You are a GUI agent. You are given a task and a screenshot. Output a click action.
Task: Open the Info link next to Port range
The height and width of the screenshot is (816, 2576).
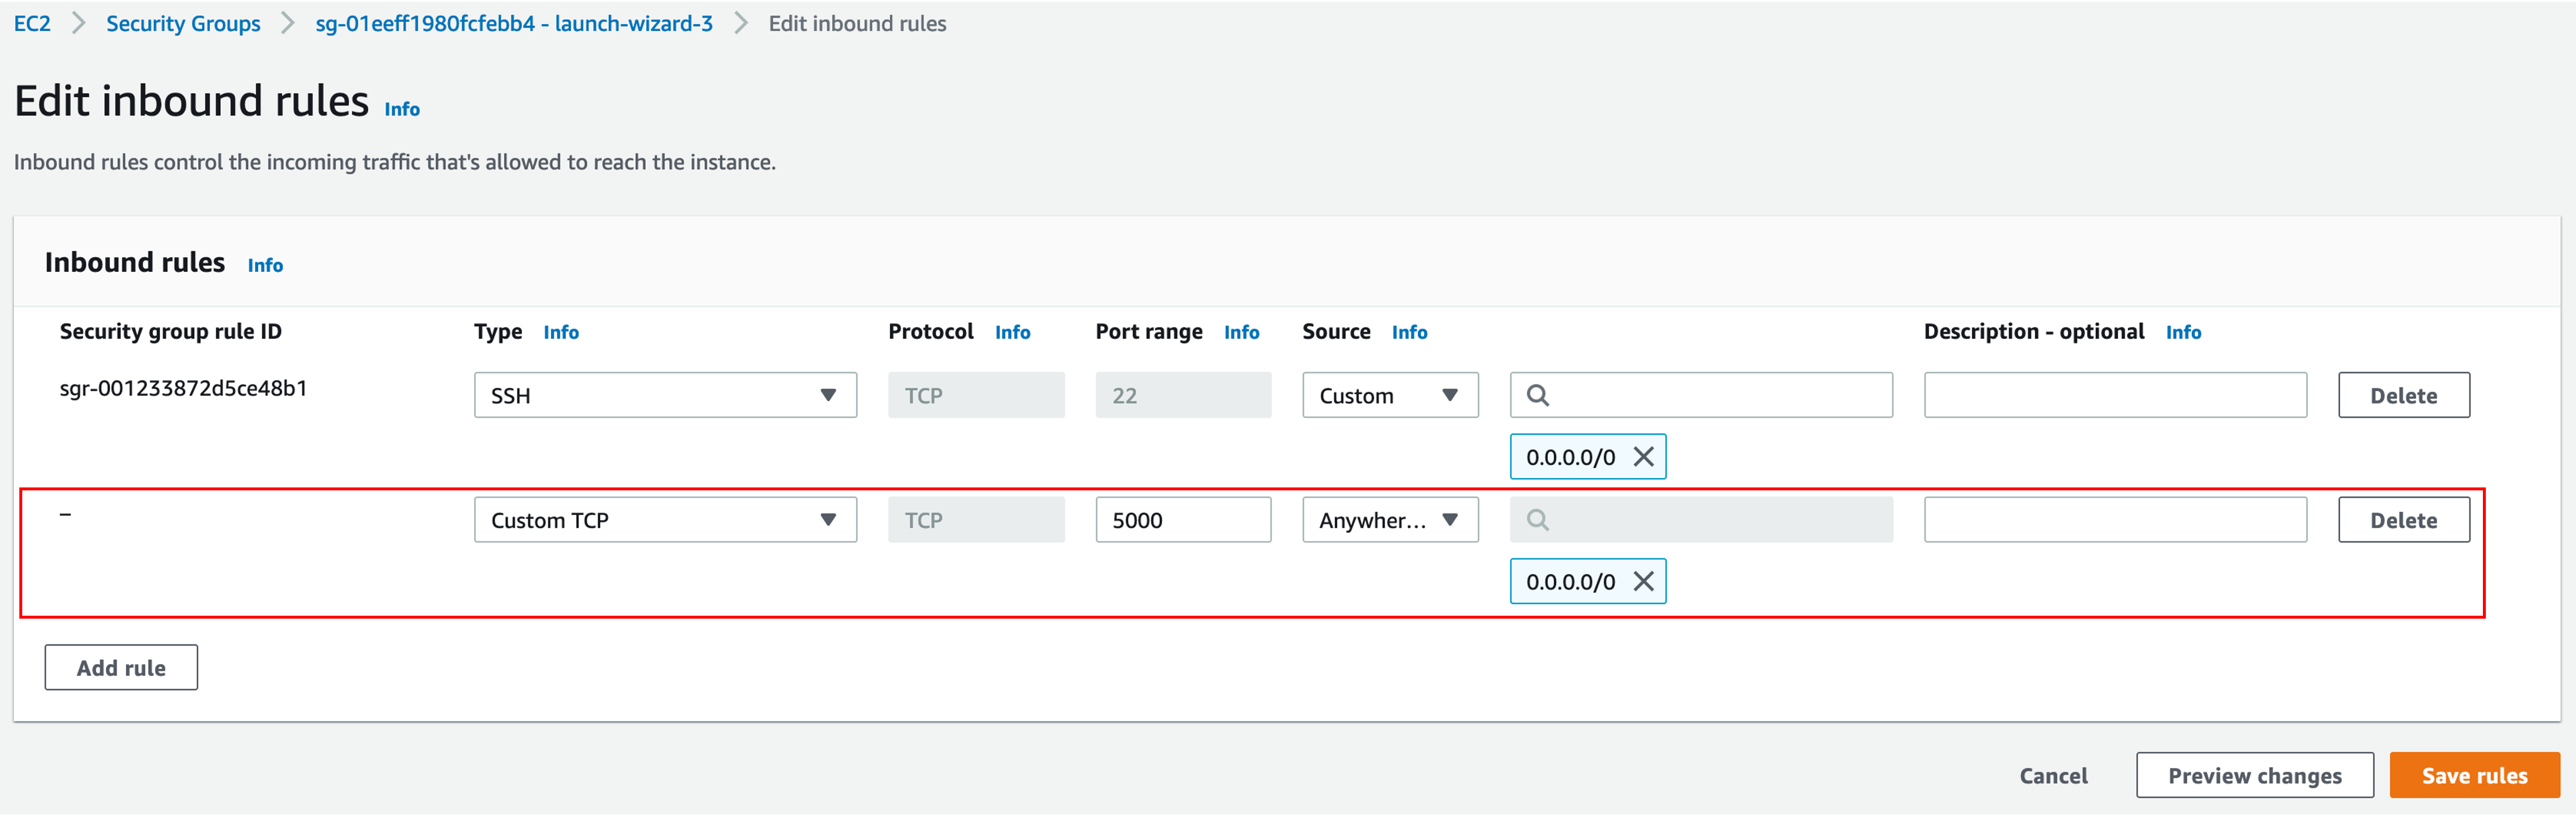tap(1241, 332)
